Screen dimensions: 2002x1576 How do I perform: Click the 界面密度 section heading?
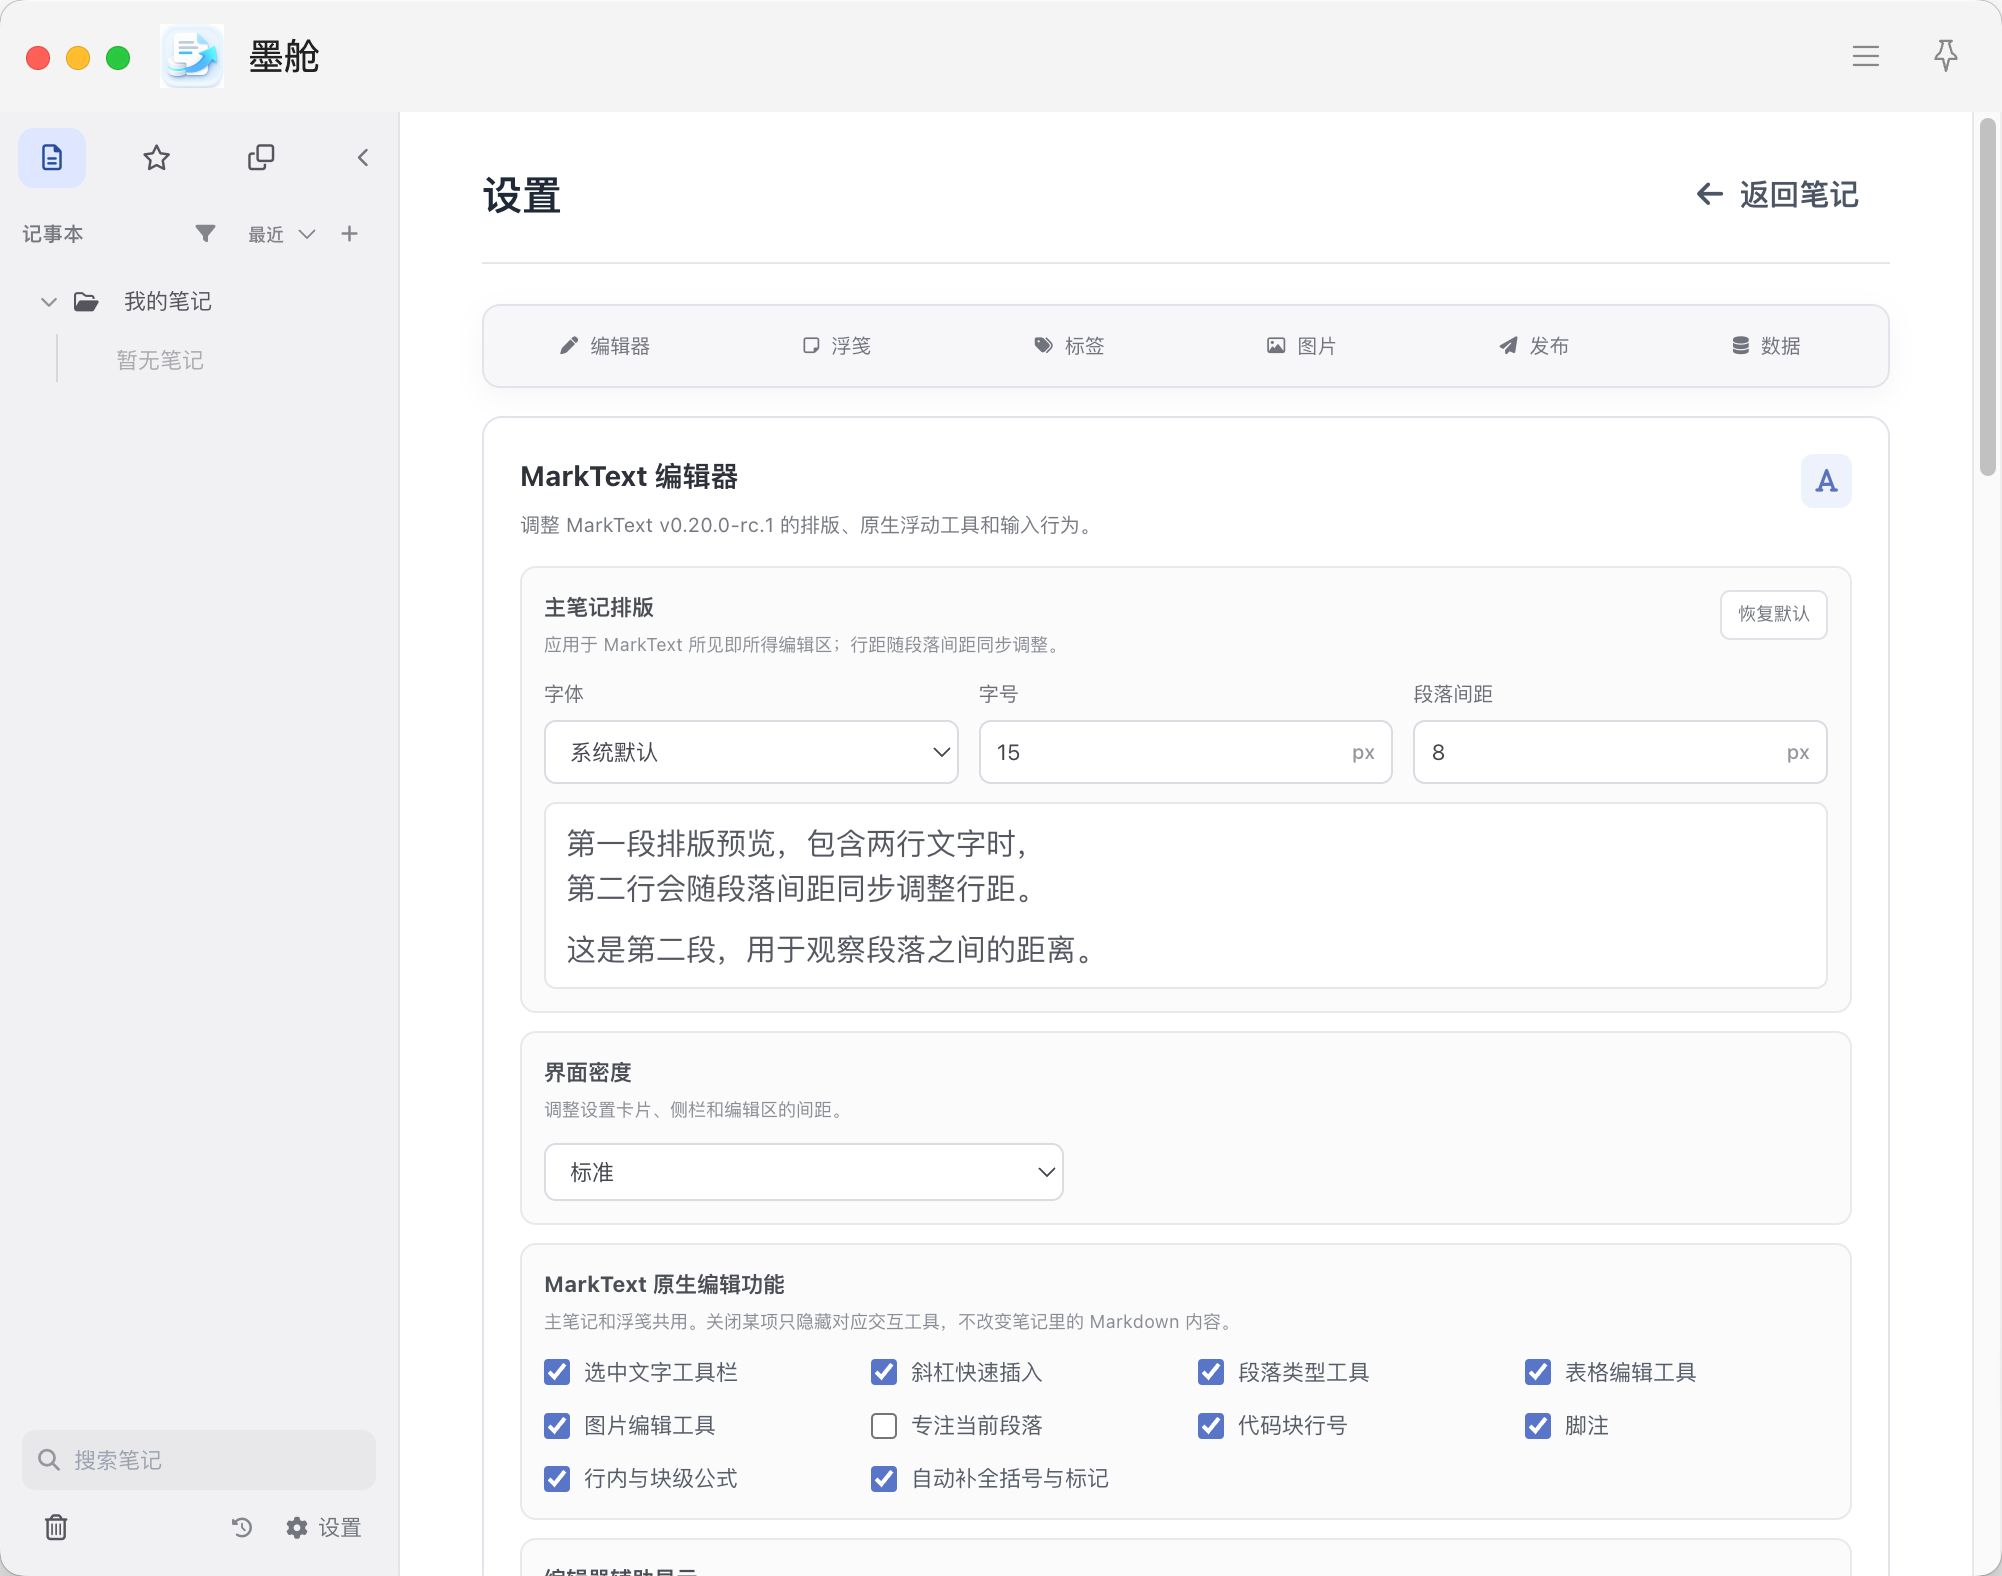[x=588, y=1072]
